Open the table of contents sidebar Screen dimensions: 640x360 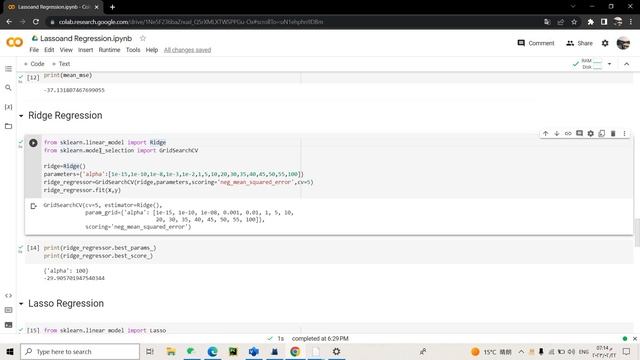[x=8, y=69]
